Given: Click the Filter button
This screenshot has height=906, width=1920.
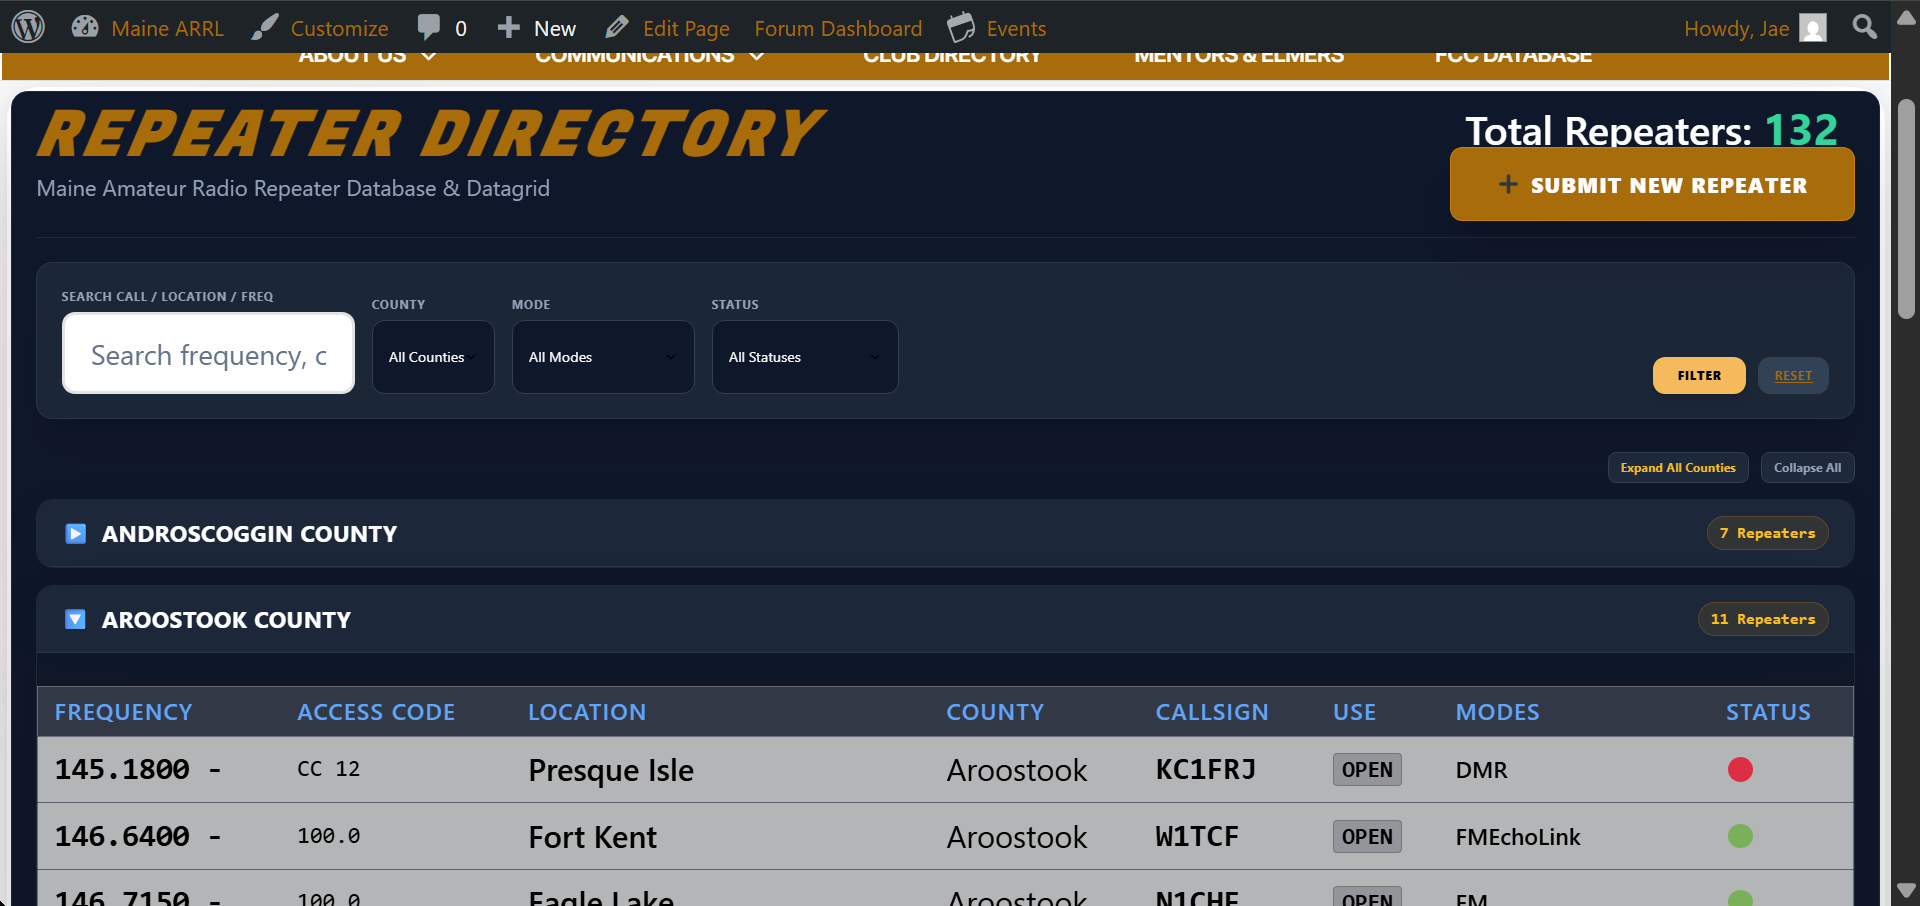Looking at the screenshot, I should tap(1699, 375).
